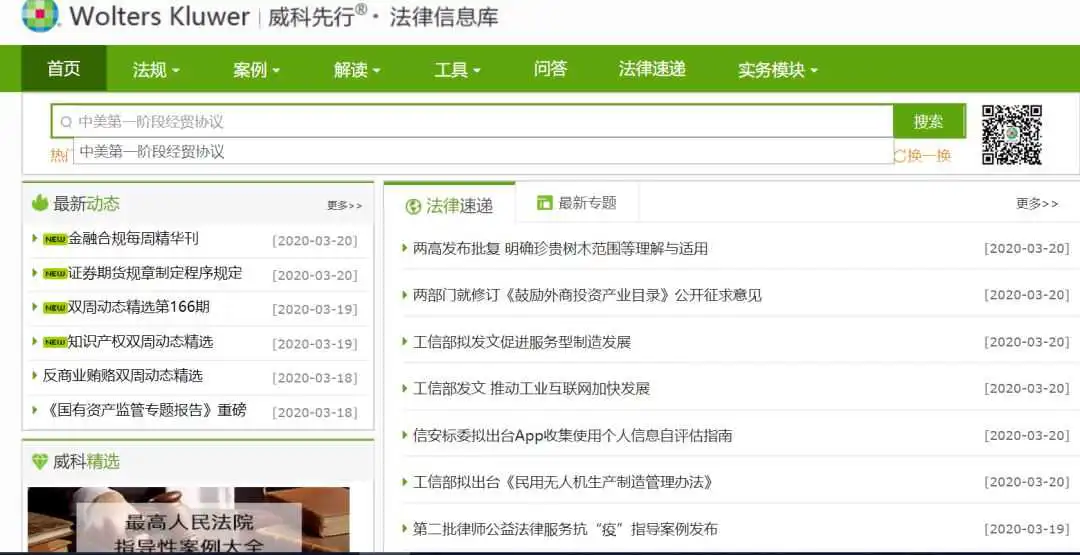Image resolution: width=1080 pixels, height=555 pixels.
Task: Select suggestion 中美第一阶段经贸协议 from dropdown list
Action: coord(484,151)
